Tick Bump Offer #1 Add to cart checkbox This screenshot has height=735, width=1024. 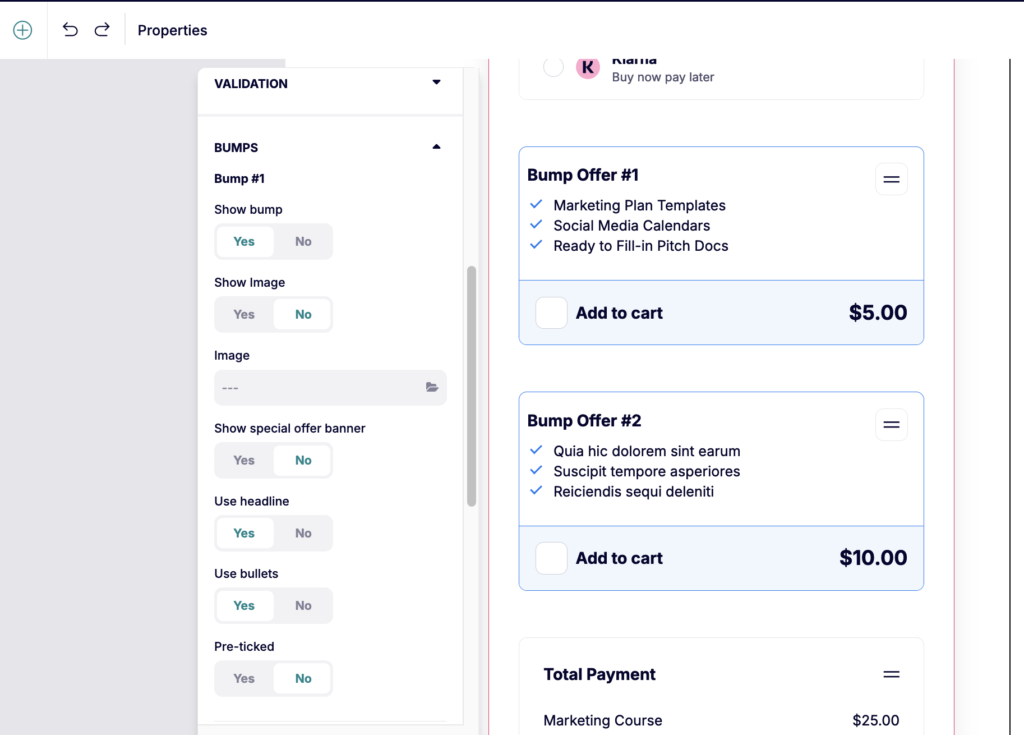(552, 313)
